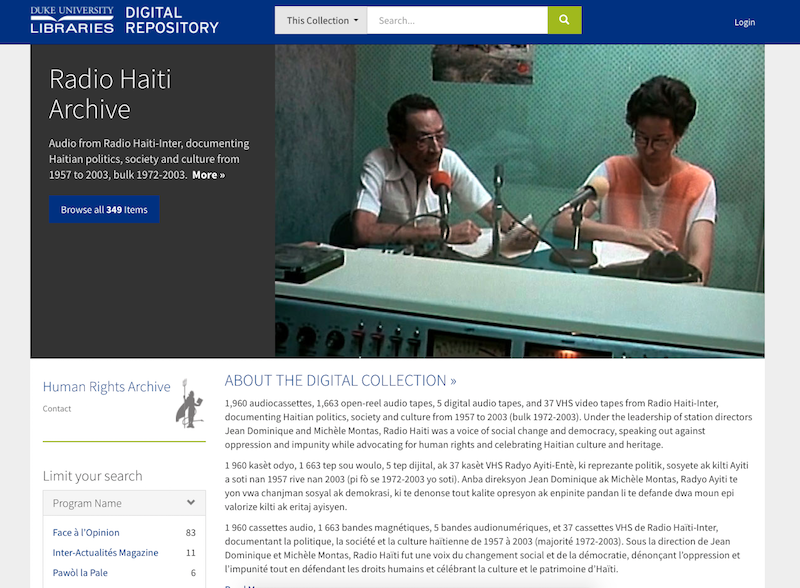Click the Radio Haiti Archive title
This screenshot has width=800, height=588.
click(110, 94)
